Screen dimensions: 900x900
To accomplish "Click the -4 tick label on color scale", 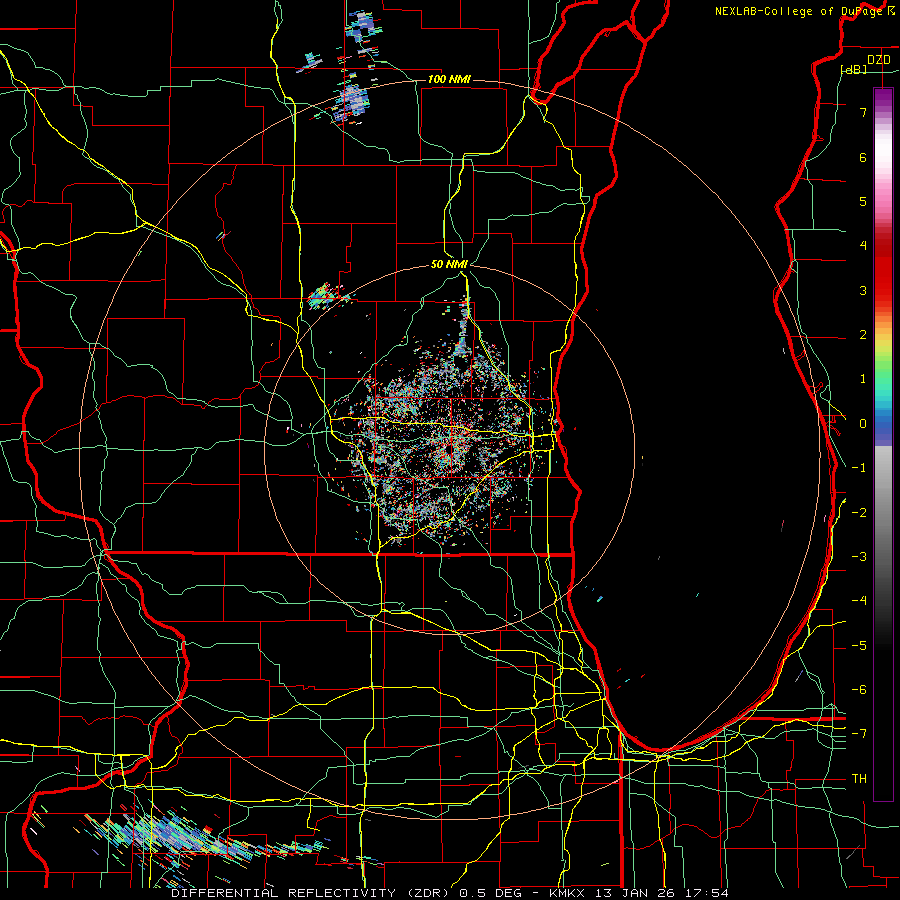I will coord(859,601).
